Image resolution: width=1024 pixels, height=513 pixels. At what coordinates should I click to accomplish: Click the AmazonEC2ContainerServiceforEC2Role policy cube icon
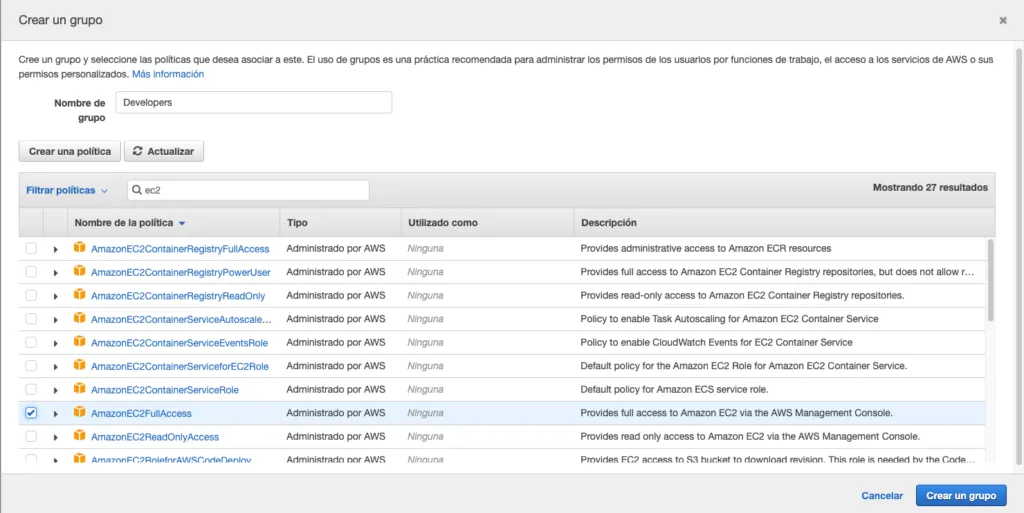click(x=80, y=365)
